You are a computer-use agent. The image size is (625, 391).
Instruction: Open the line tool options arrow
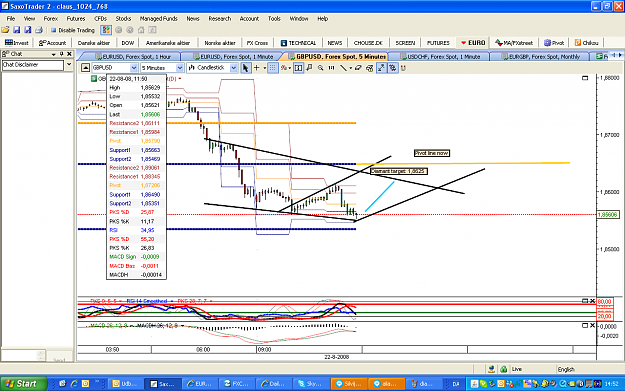point(350,69)
